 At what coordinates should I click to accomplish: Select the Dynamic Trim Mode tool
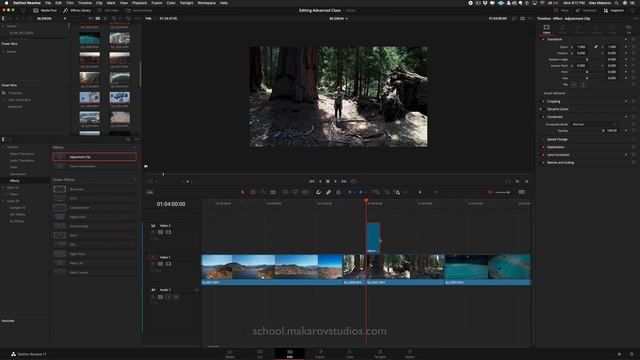(x=263, y=192)
